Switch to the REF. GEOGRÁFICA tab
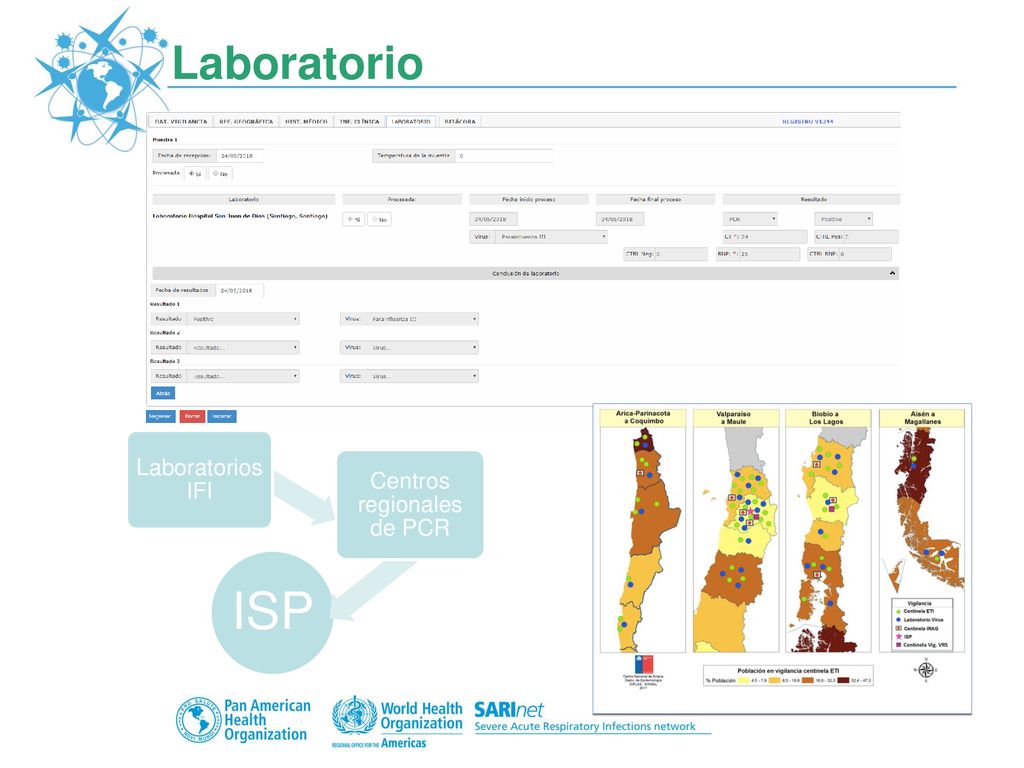The image size is (1024, 768). point(246,121)
